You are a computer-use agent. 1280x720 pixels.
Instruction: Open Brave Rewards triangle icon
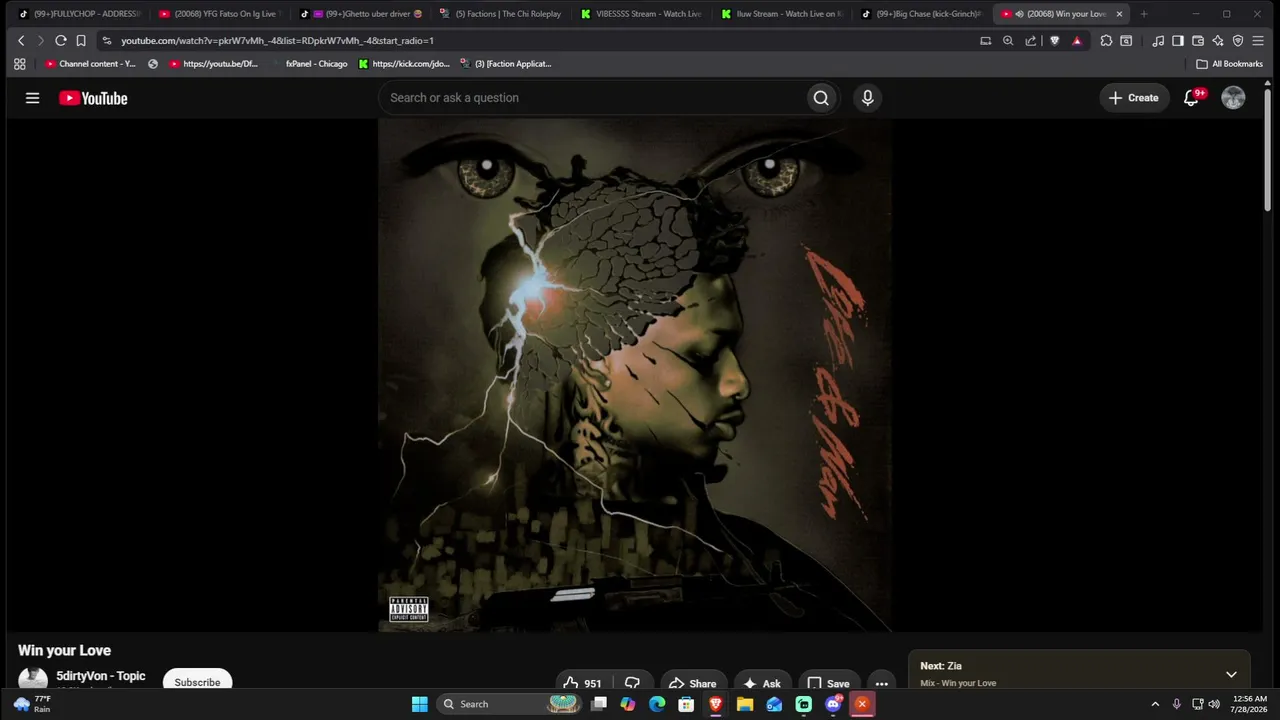[1077, 41]
